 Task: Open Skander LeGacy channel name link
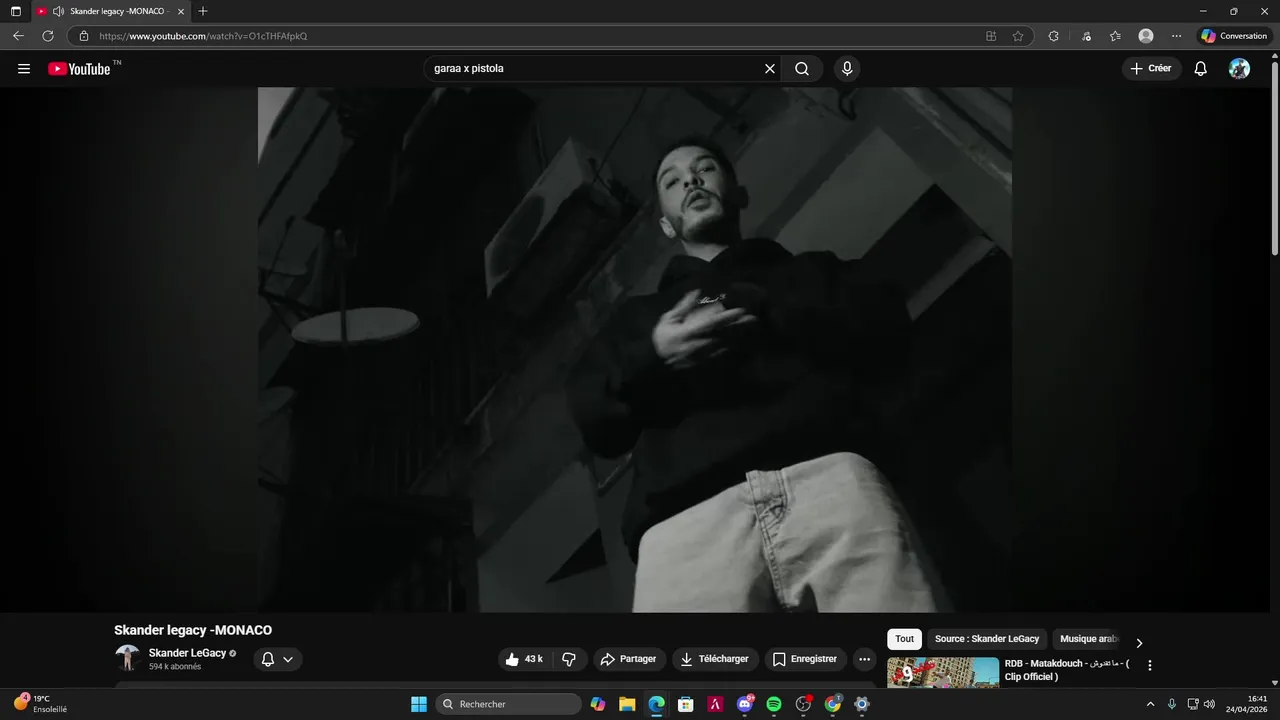coord(187,653)
